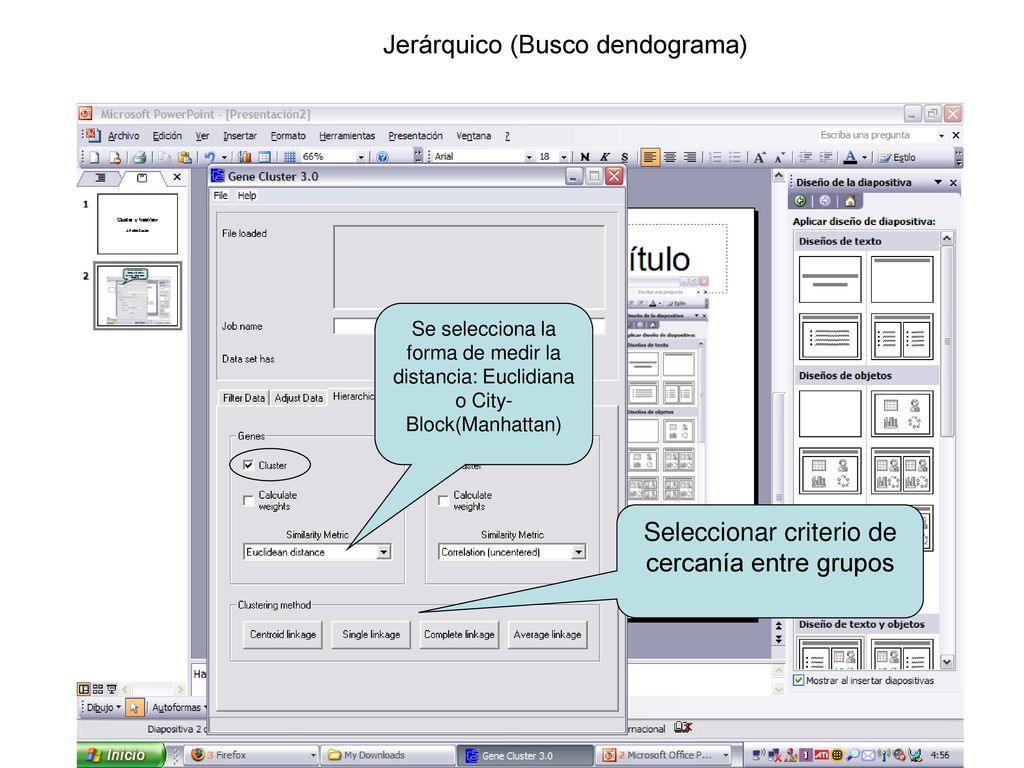Click the Print icon in PowerPoint toolbar

139,157
